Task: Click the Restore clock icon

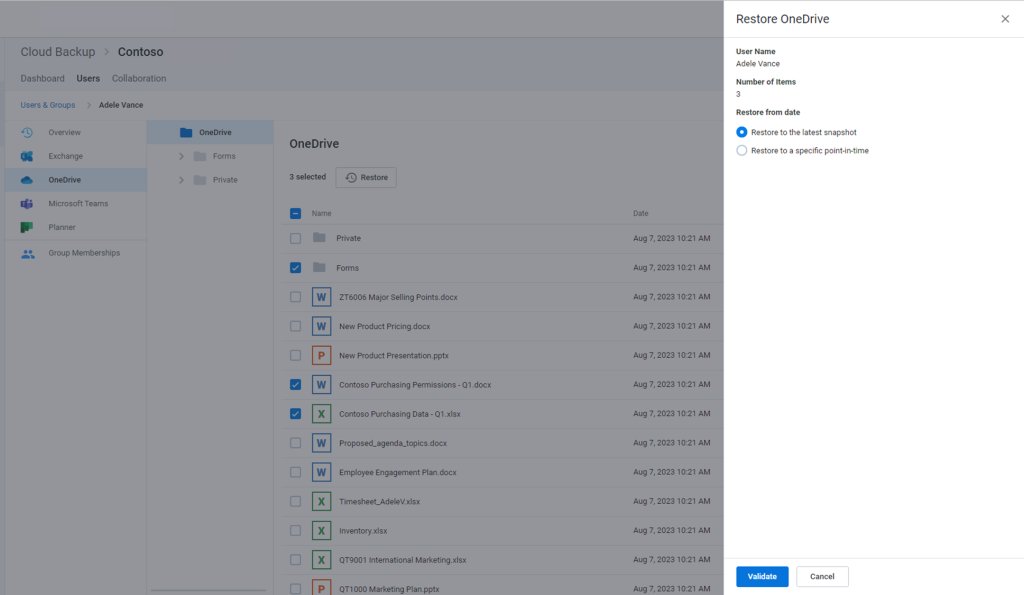Action: 351,178
